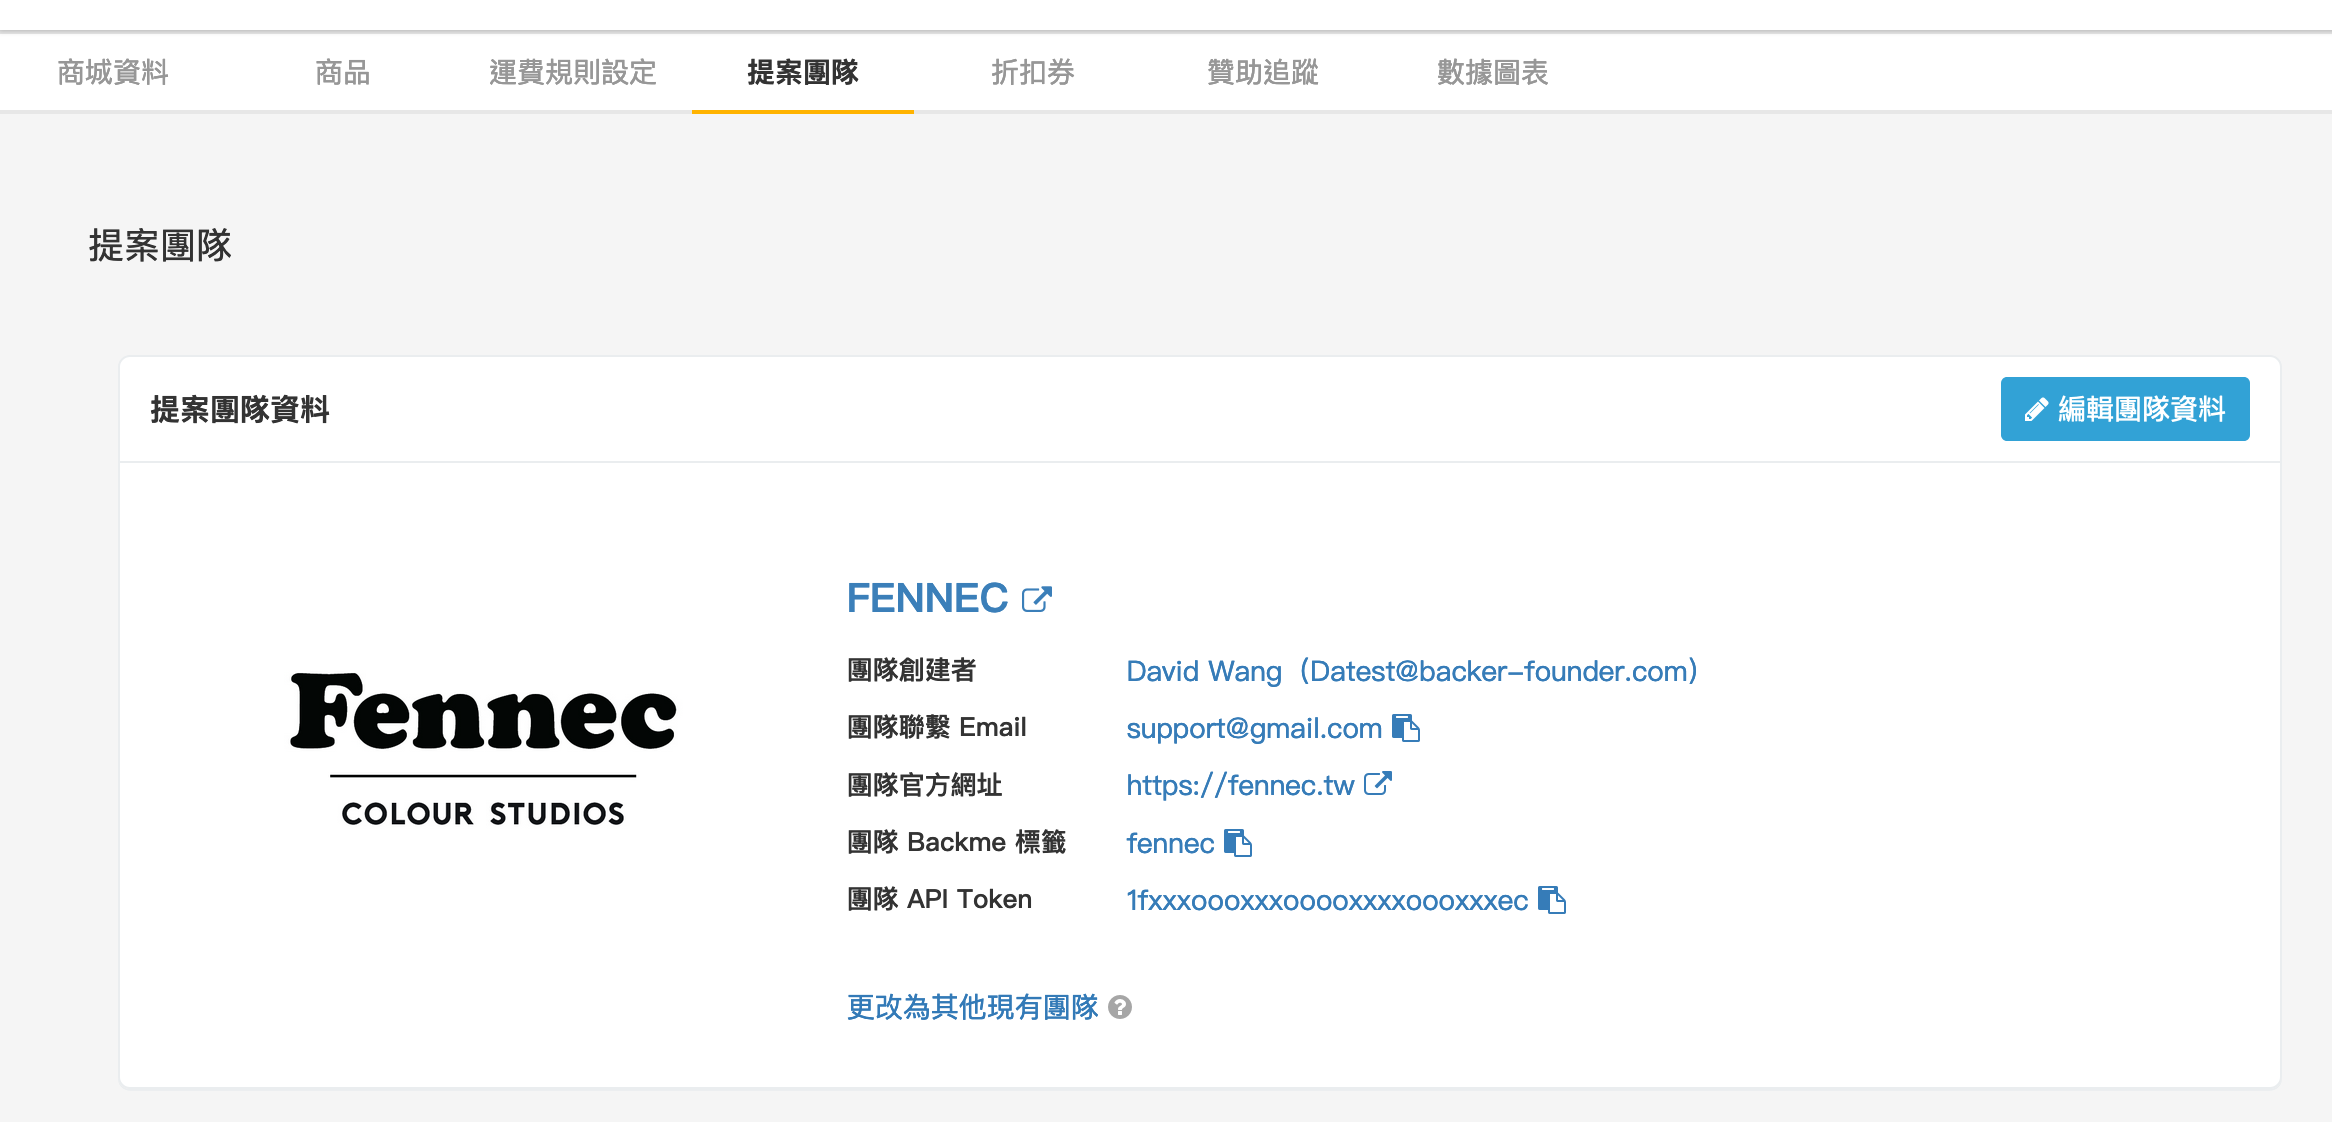The height and width of the screenshot is (1122, 2332).
Task: Click the API token 1fxxxoooxxx value
Action: [1327, 900]
